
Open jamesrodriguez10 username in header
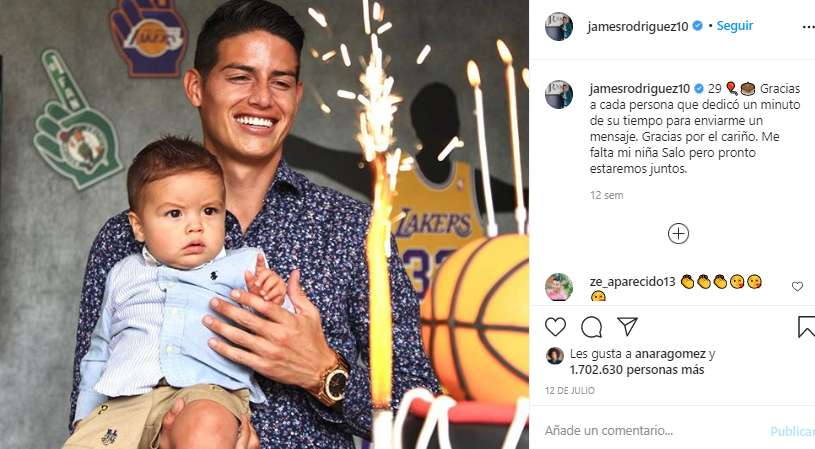[x=638, y=27]
